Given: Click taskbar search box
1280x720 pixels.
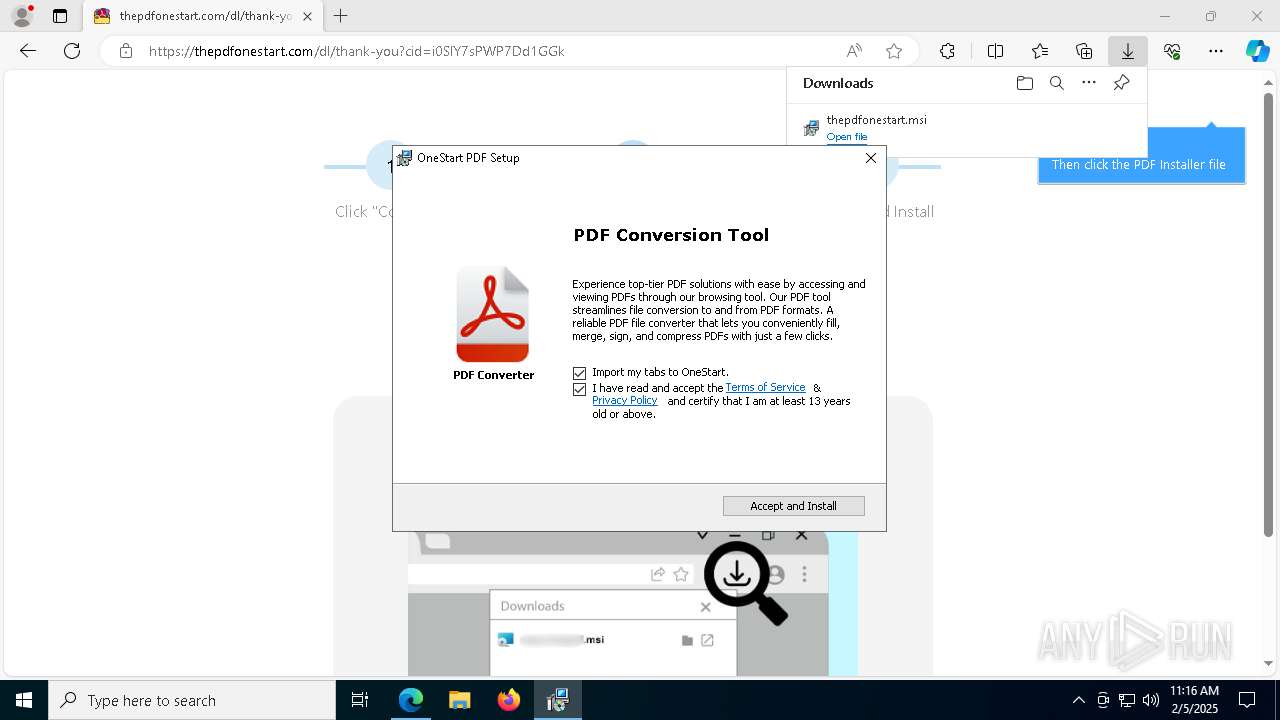Looking at the screenshot, I should 192,700.
